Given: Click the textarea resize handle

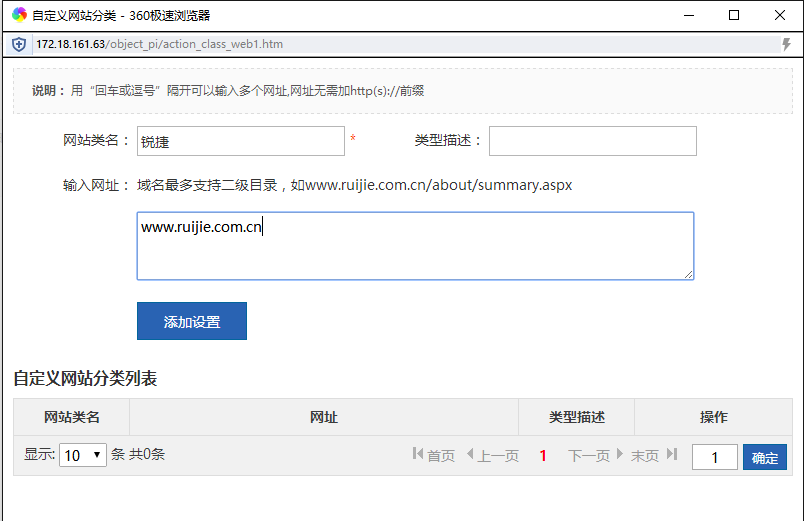Looking at the screenshot, I should click(689, 275).
